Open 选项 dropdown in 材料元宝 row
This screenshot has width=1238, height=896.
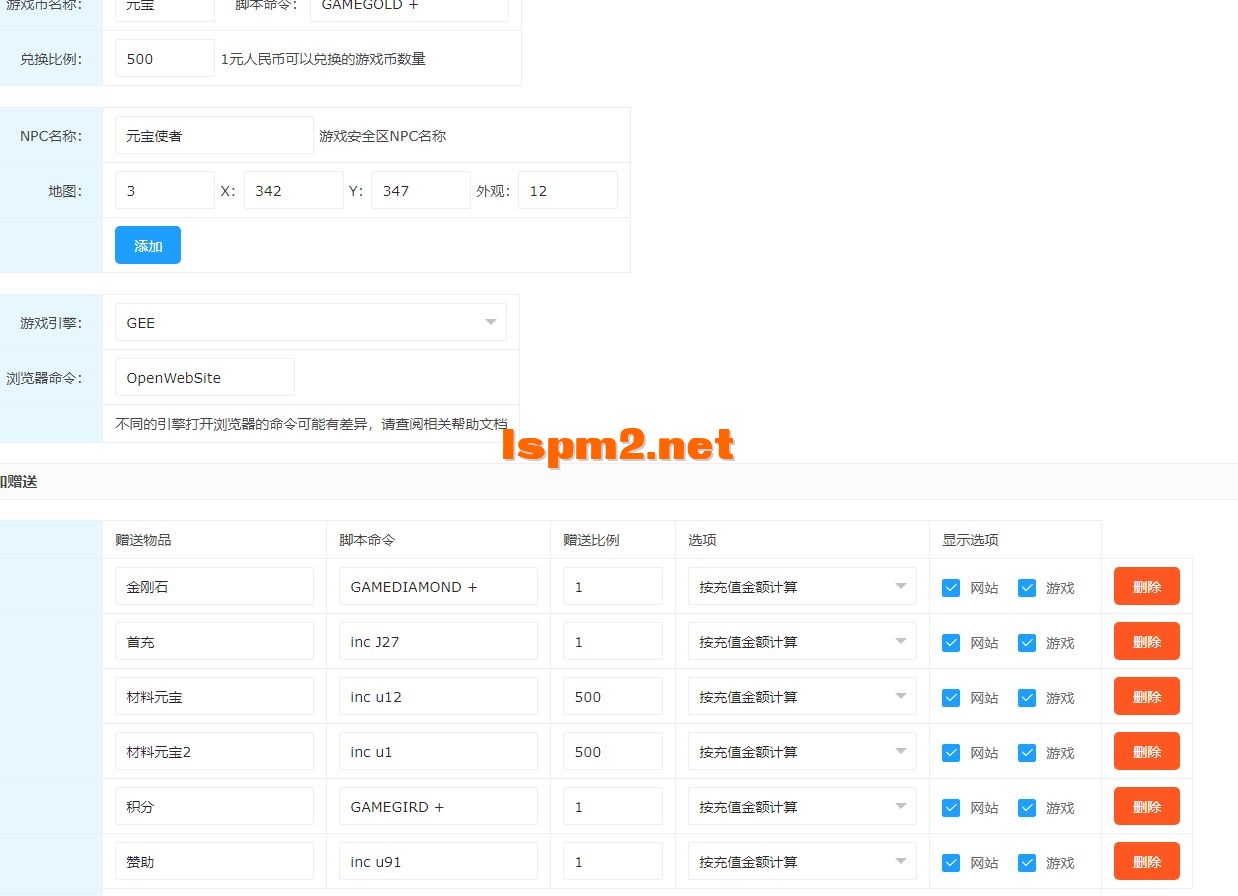(802, 696)
